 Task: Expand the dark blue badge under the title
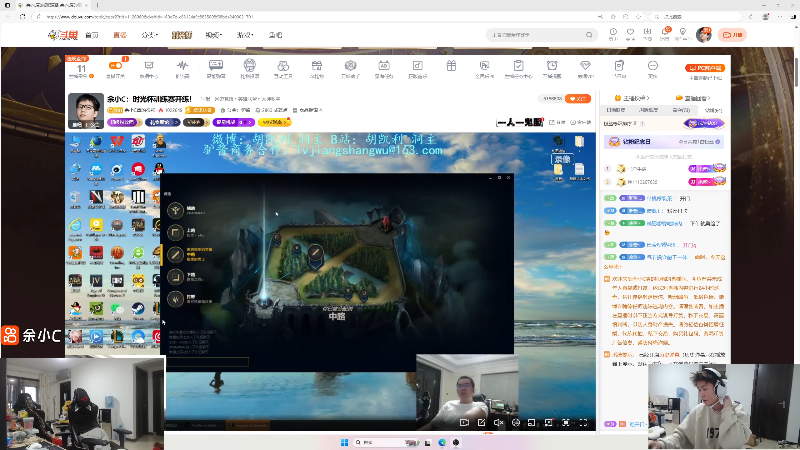coord(162,122)
